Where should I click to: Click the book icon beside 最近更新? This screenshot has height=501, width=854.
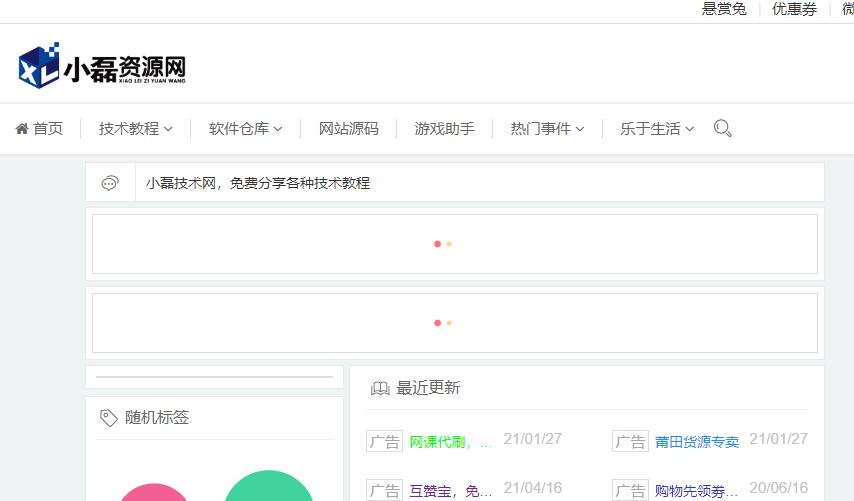(380, 388)
